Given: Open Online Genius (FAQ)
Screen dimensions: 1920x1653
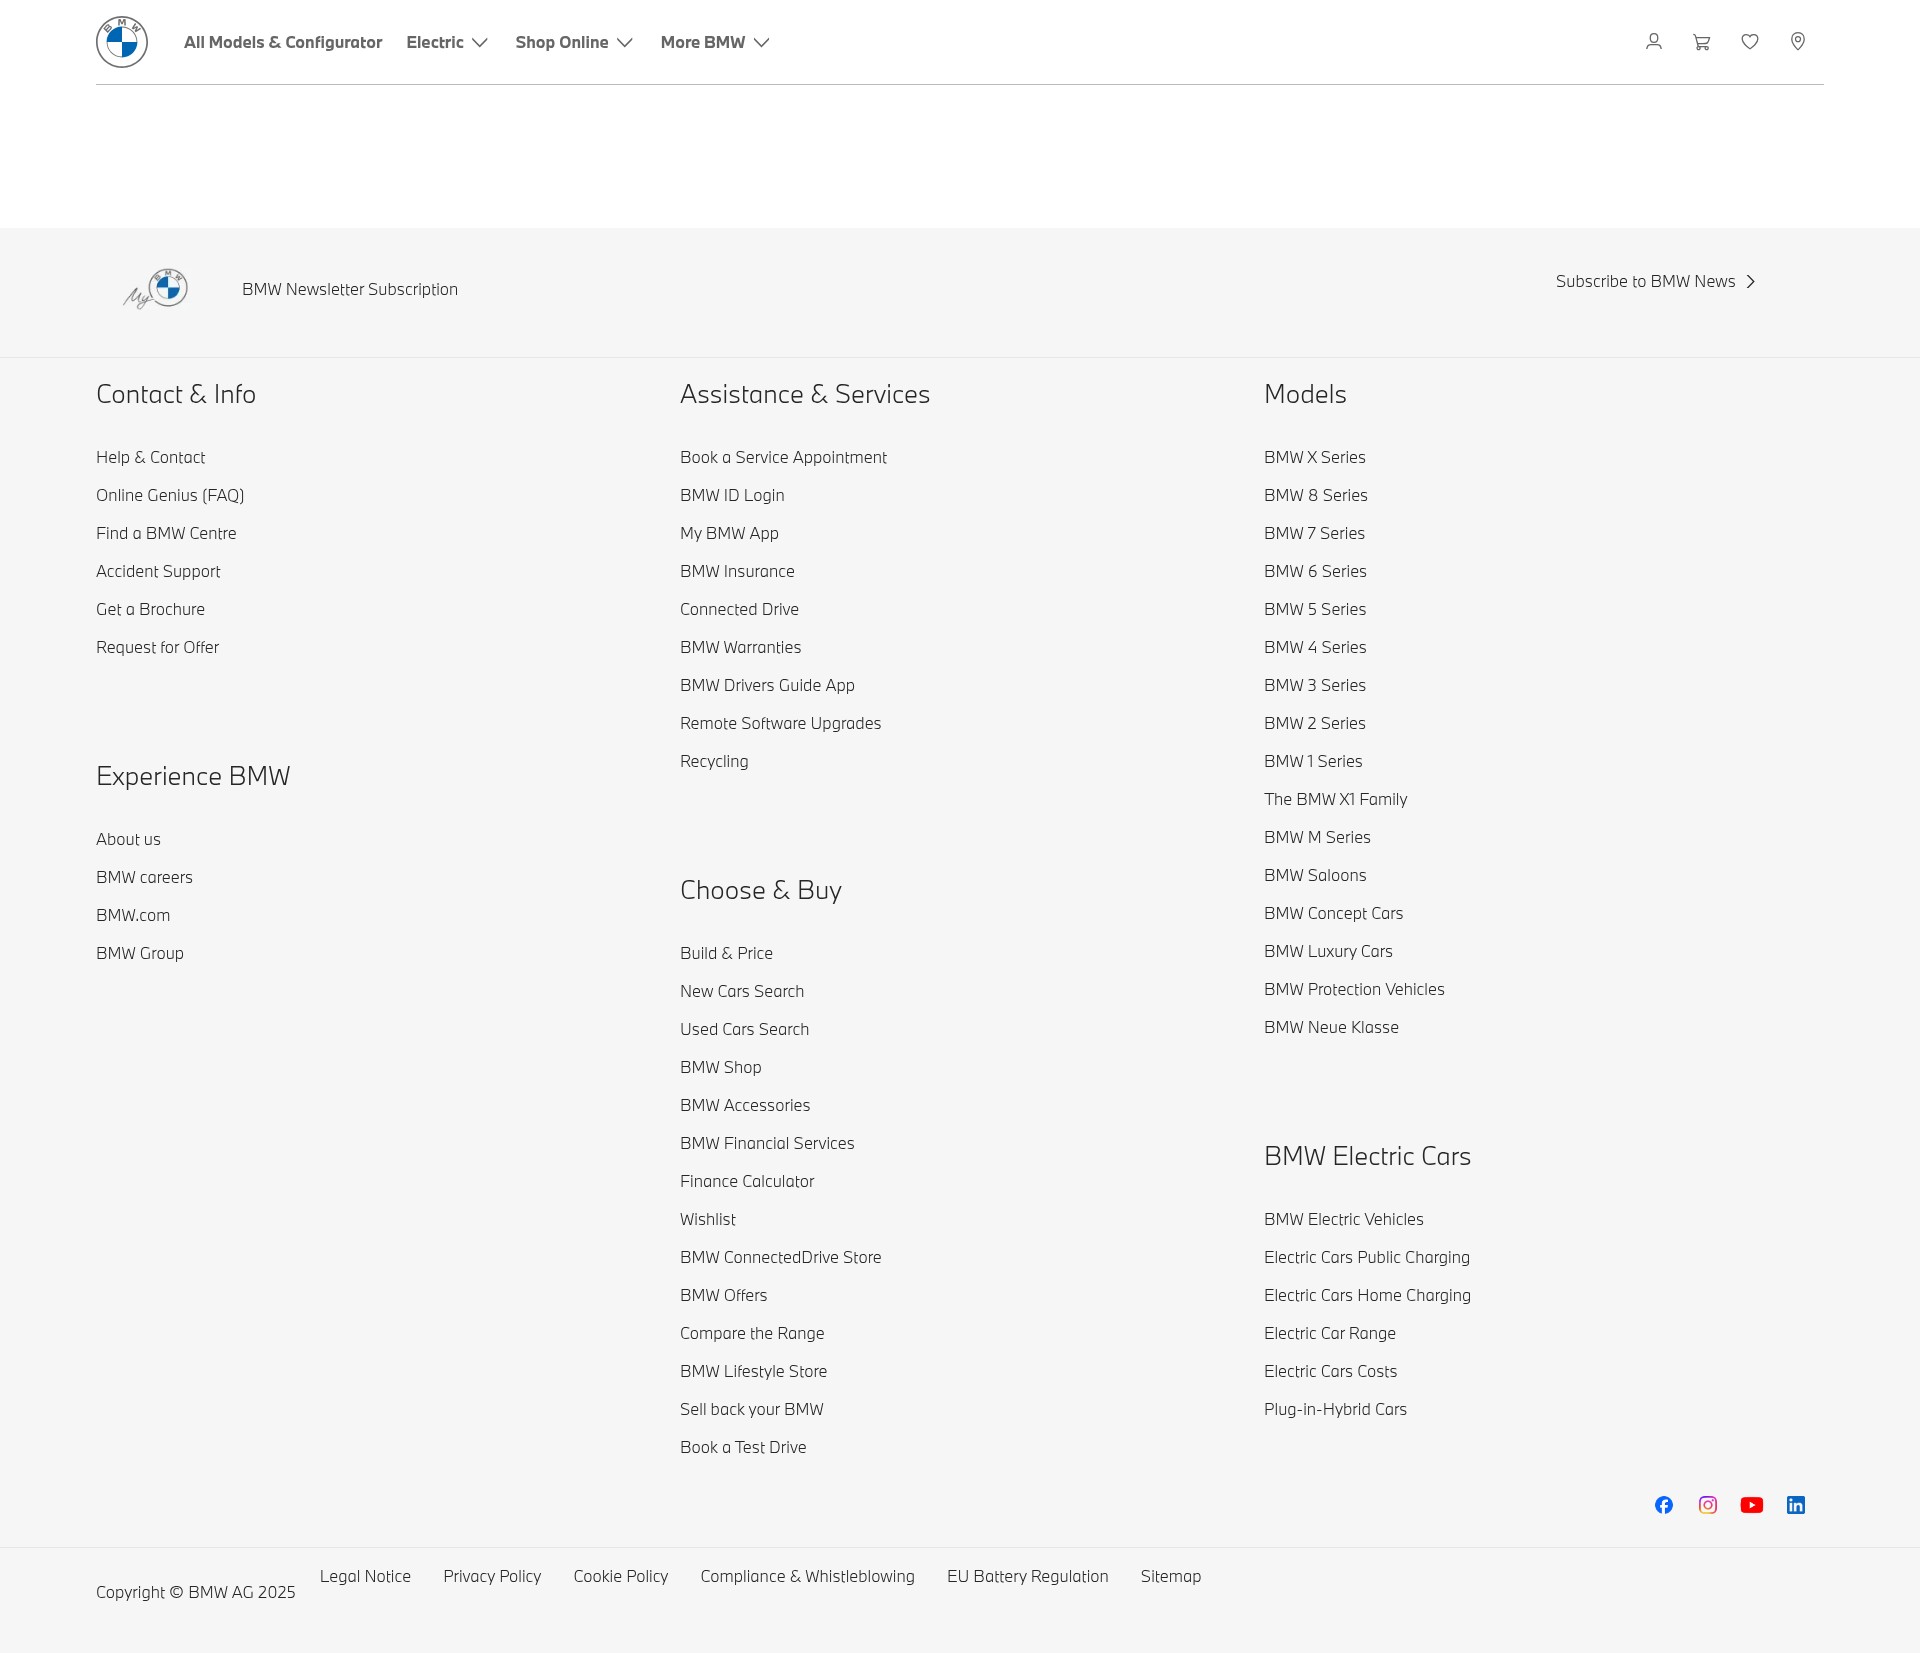Looking at the screenshot, I should click(170, 495).
